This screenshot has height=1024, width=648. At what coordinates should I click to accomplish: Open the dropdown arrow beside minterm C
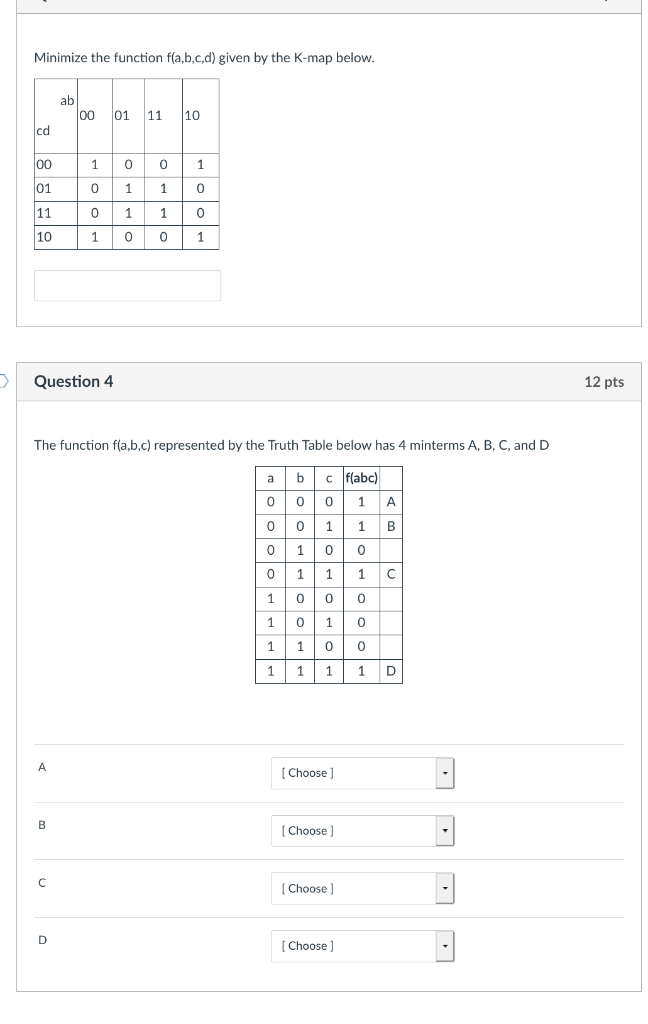tap(444, 888)
